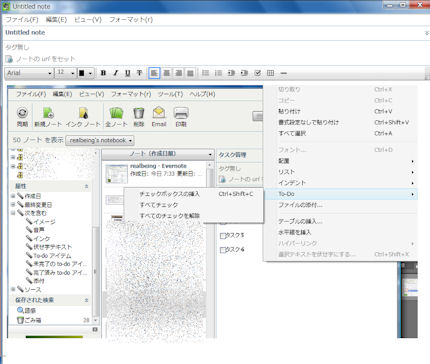Click 新規ノート icon in embedded screenshot
Image resolution: width=430 pixels, height=364 pixels.
click(x=48, y=113)
